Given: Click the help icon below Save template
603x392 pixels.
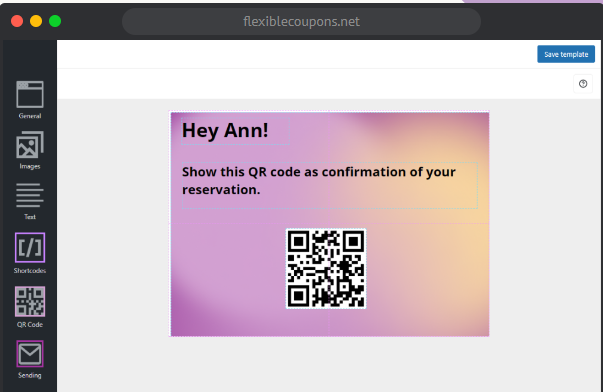Looking at the screenshot, I should 583,84.
